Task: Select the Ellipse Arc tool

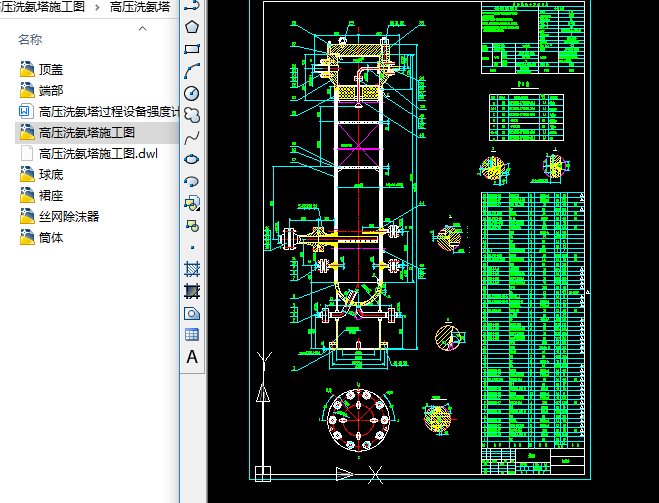Action: click(x=192, y=182)
